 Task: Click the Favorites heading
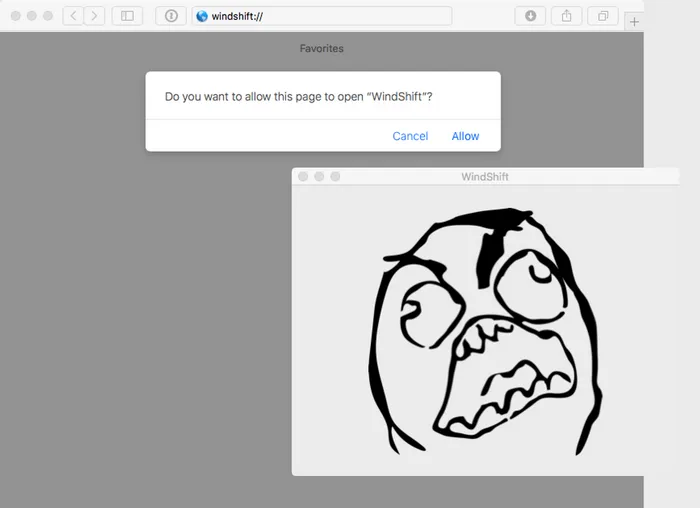[x=321, y=48]
